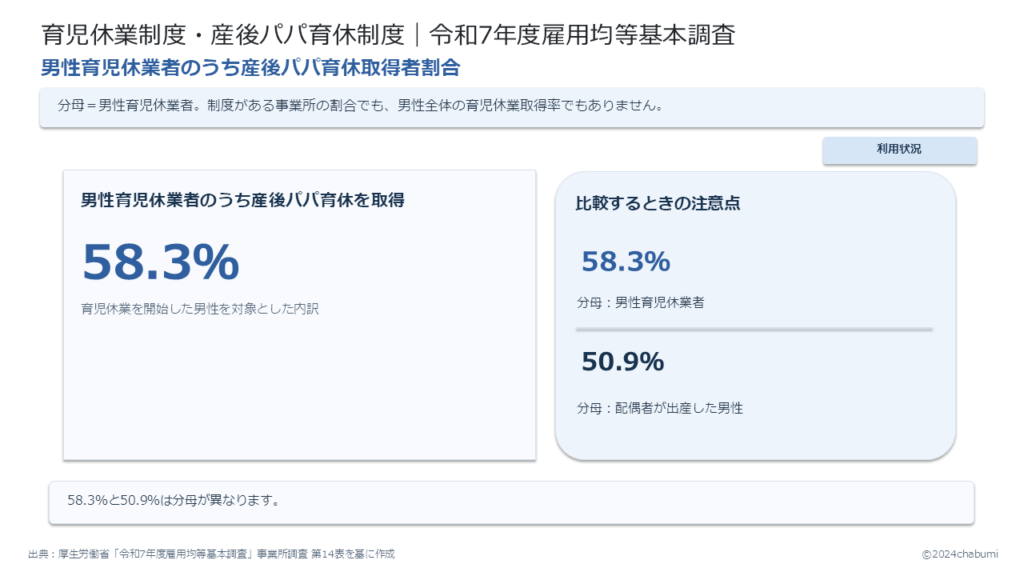Click the heading 男性育児休業者のうち産後パパ育休を取得
Screen dimensions: 1024x576
coord(242,200)
